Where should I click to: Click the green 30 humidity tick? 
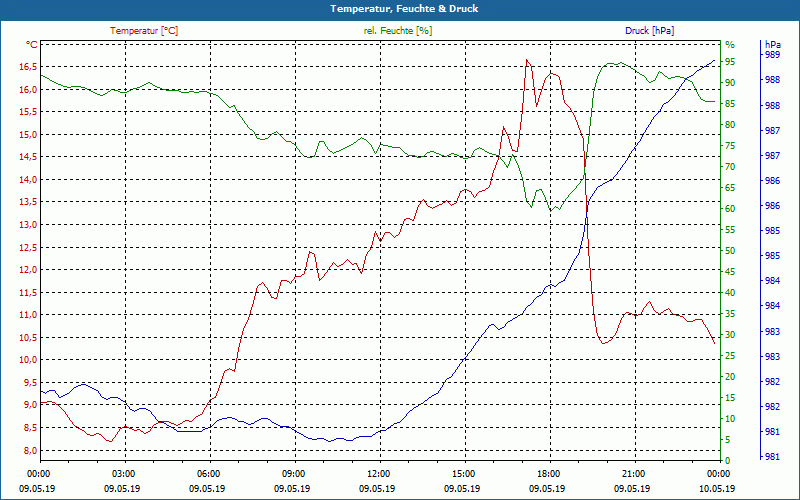730,335
